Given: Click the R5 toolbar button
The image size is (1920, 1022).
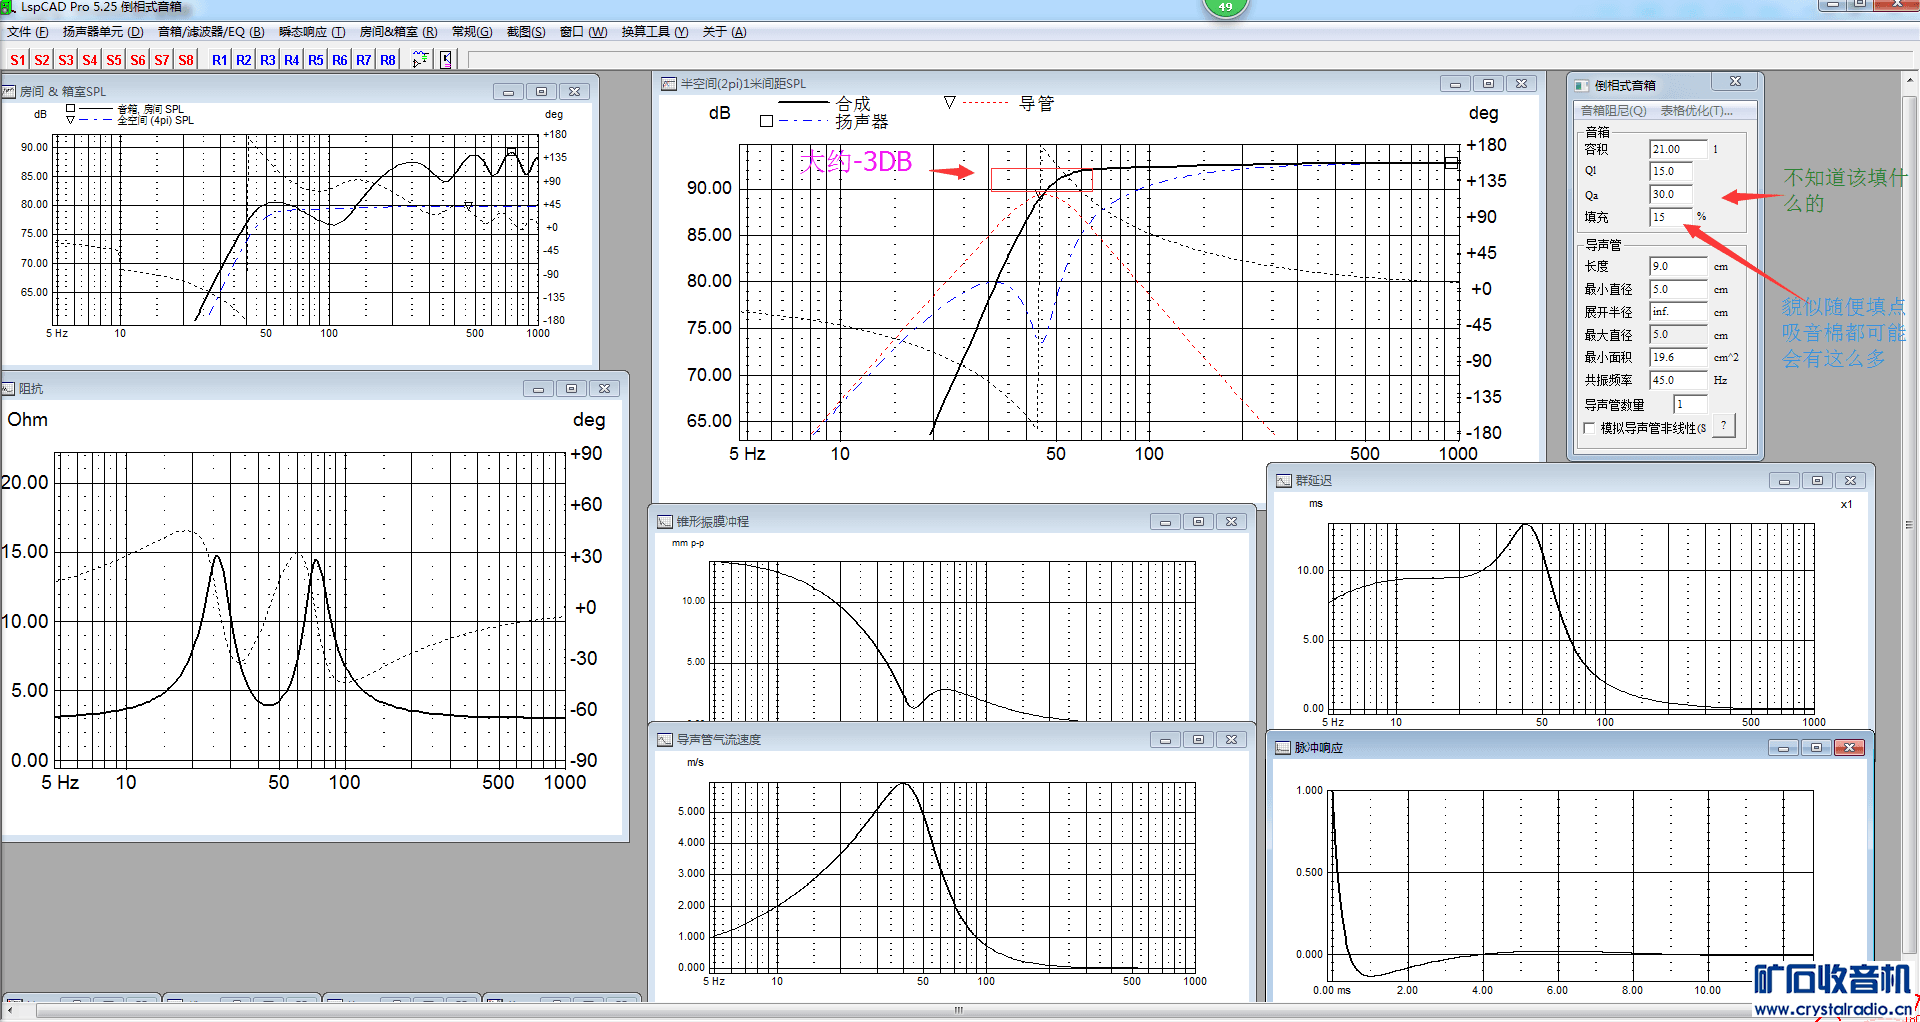Looking at the screenshot, I should tap(316, 60).
